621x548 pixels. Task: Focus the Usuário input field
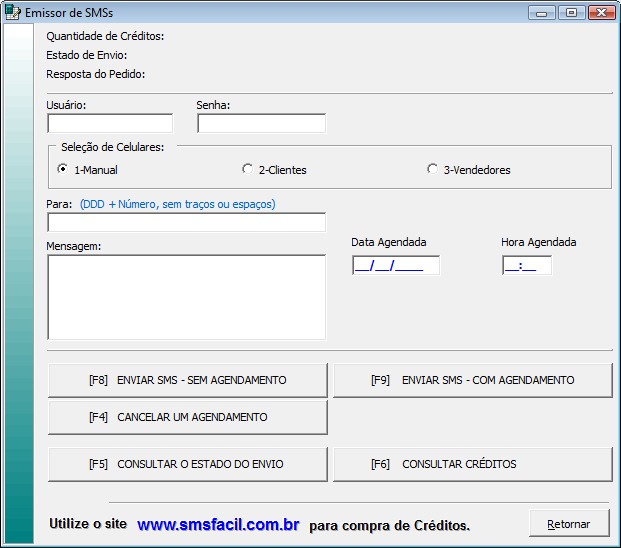pos(110,123)
